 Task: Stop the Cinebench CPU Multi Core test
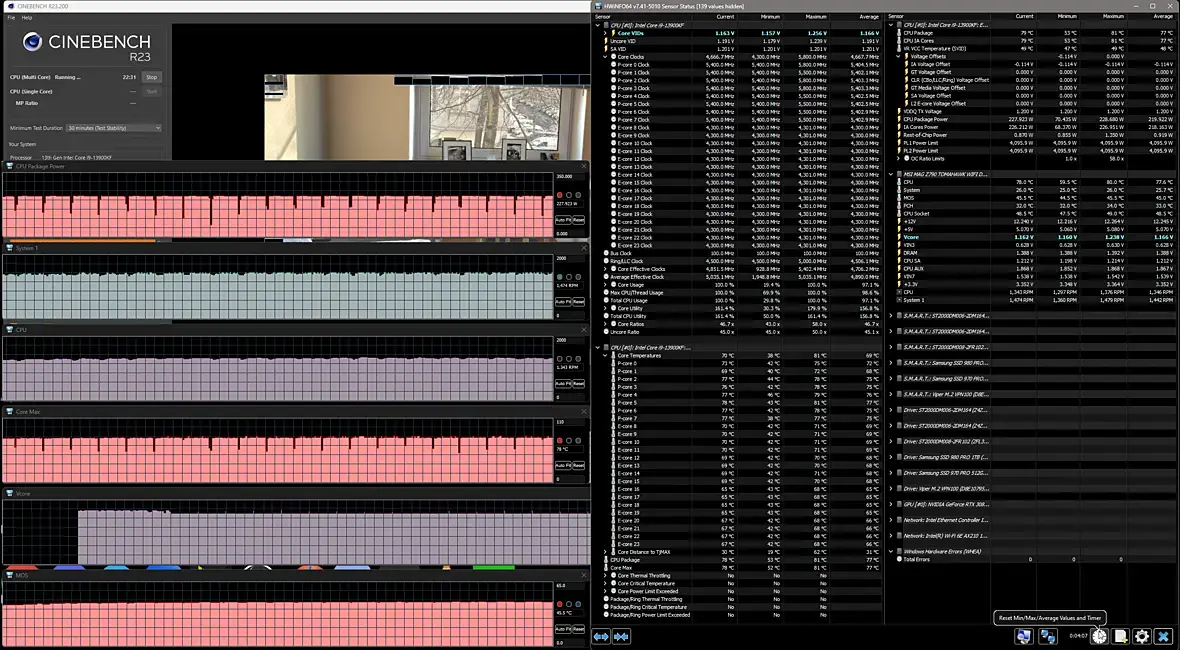click(151, 77)
